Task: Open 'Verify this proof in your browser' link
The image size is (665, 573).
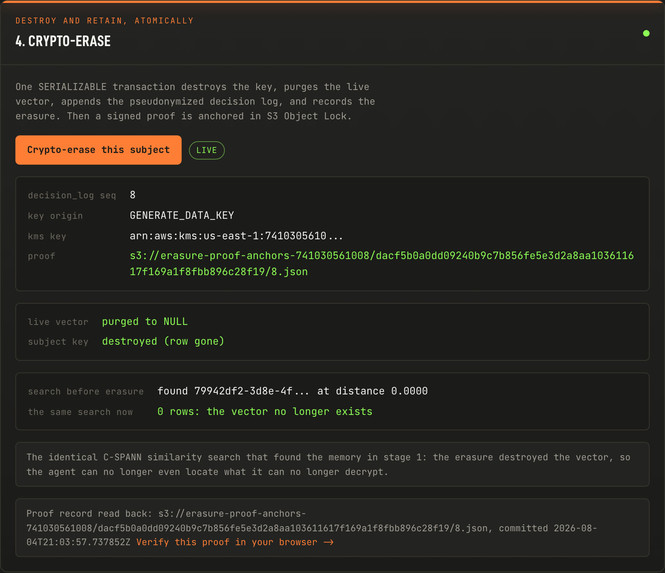Action: 235,542
